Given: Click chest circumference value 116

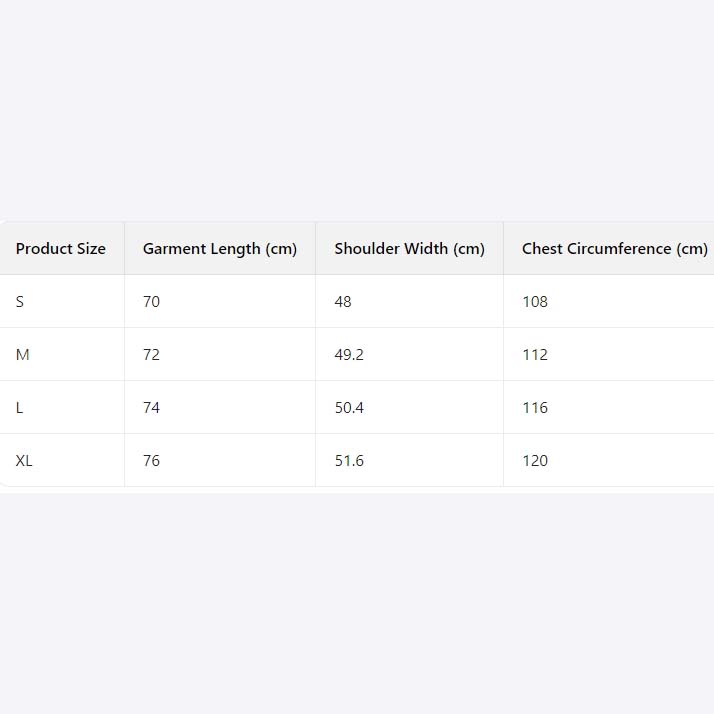Looking at the screenshot, I should [x=535, y=408].
